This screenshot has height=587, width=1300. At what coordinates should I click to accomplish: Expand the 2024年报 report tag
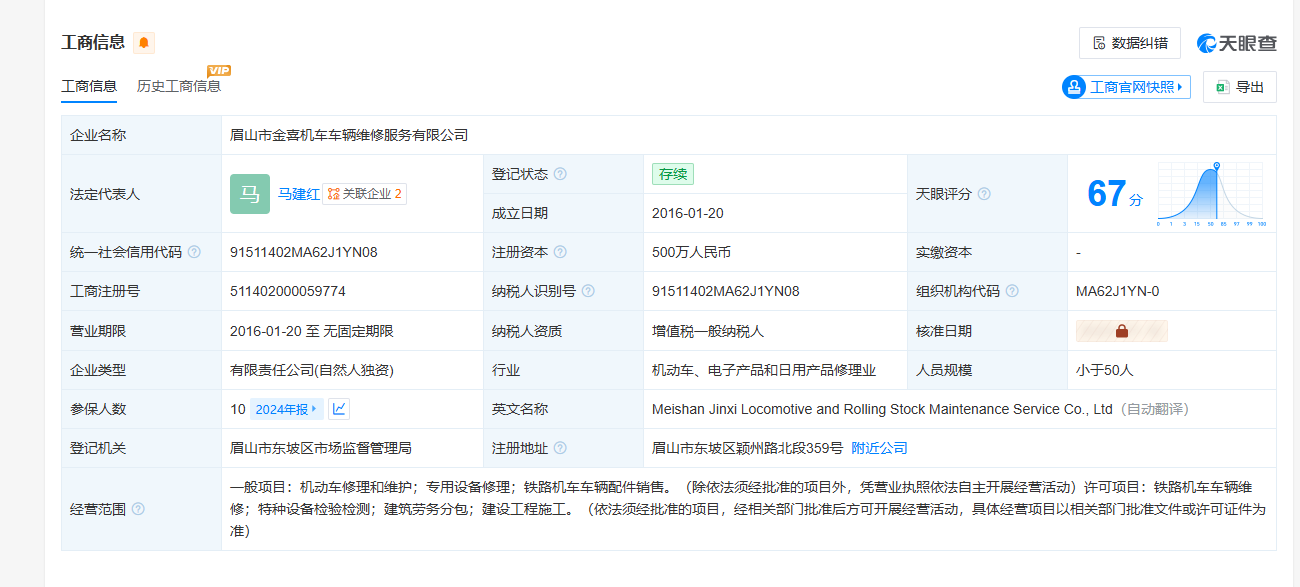pyautogui.click(x=286, y=409)
